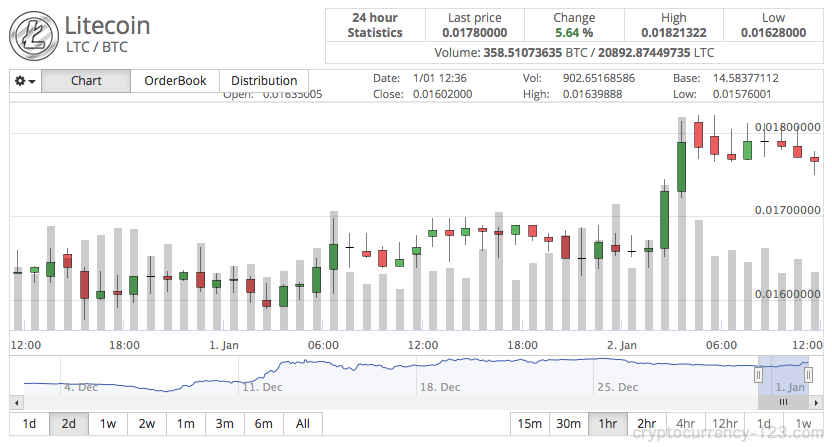Grab the navigator left range handle
Viewport: 832px width, 447px height.
tap(758, 375)
